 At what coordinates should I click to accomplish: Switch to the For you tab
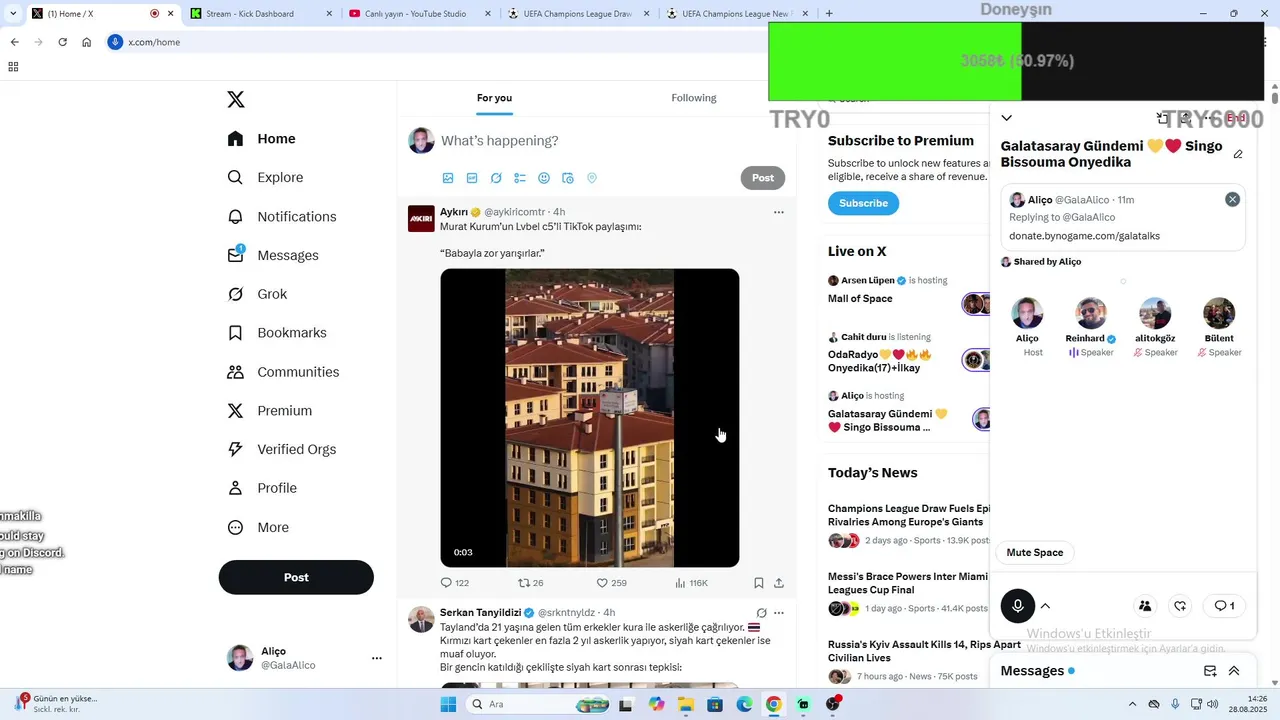point(494,98)
